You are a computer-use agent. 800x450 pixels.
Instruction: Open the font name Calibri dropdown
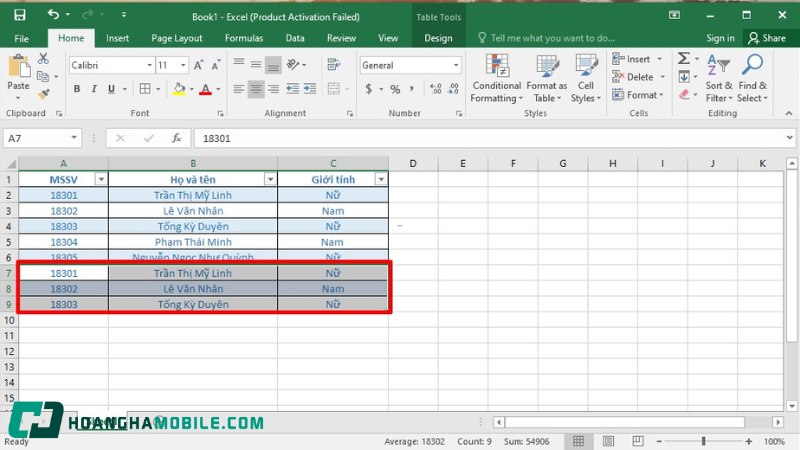149,65
